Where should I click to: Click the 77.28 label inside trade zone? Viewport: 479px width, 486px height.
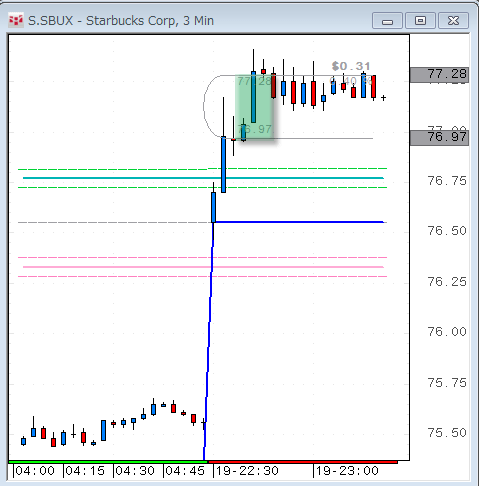pos(254,81)
